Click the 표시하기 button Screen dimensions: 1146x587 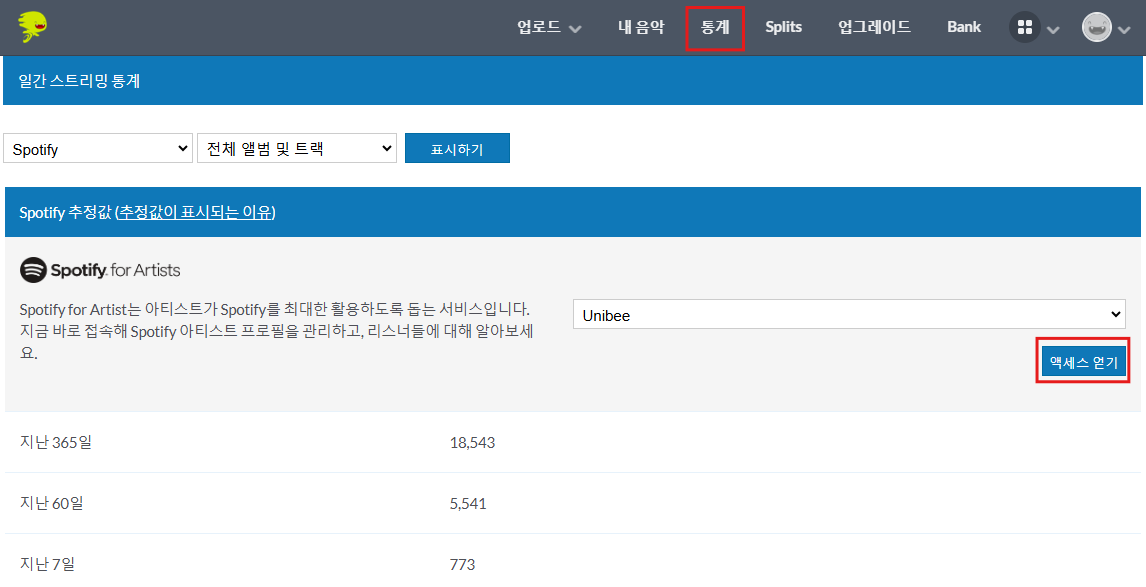[457, 148]
